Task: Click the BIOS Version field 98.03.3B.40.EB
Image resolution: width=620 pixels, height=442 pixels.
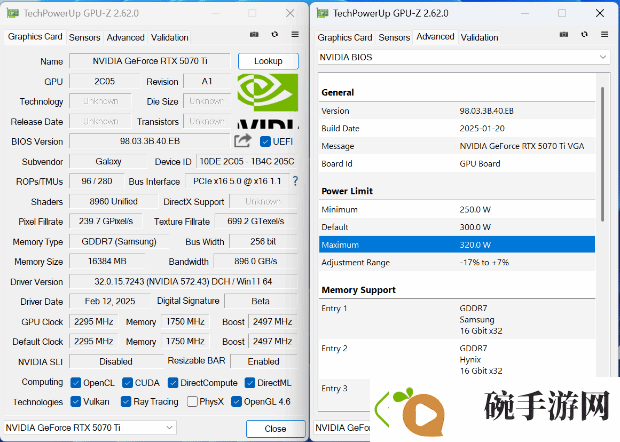Action: click(x=150, y=141)
